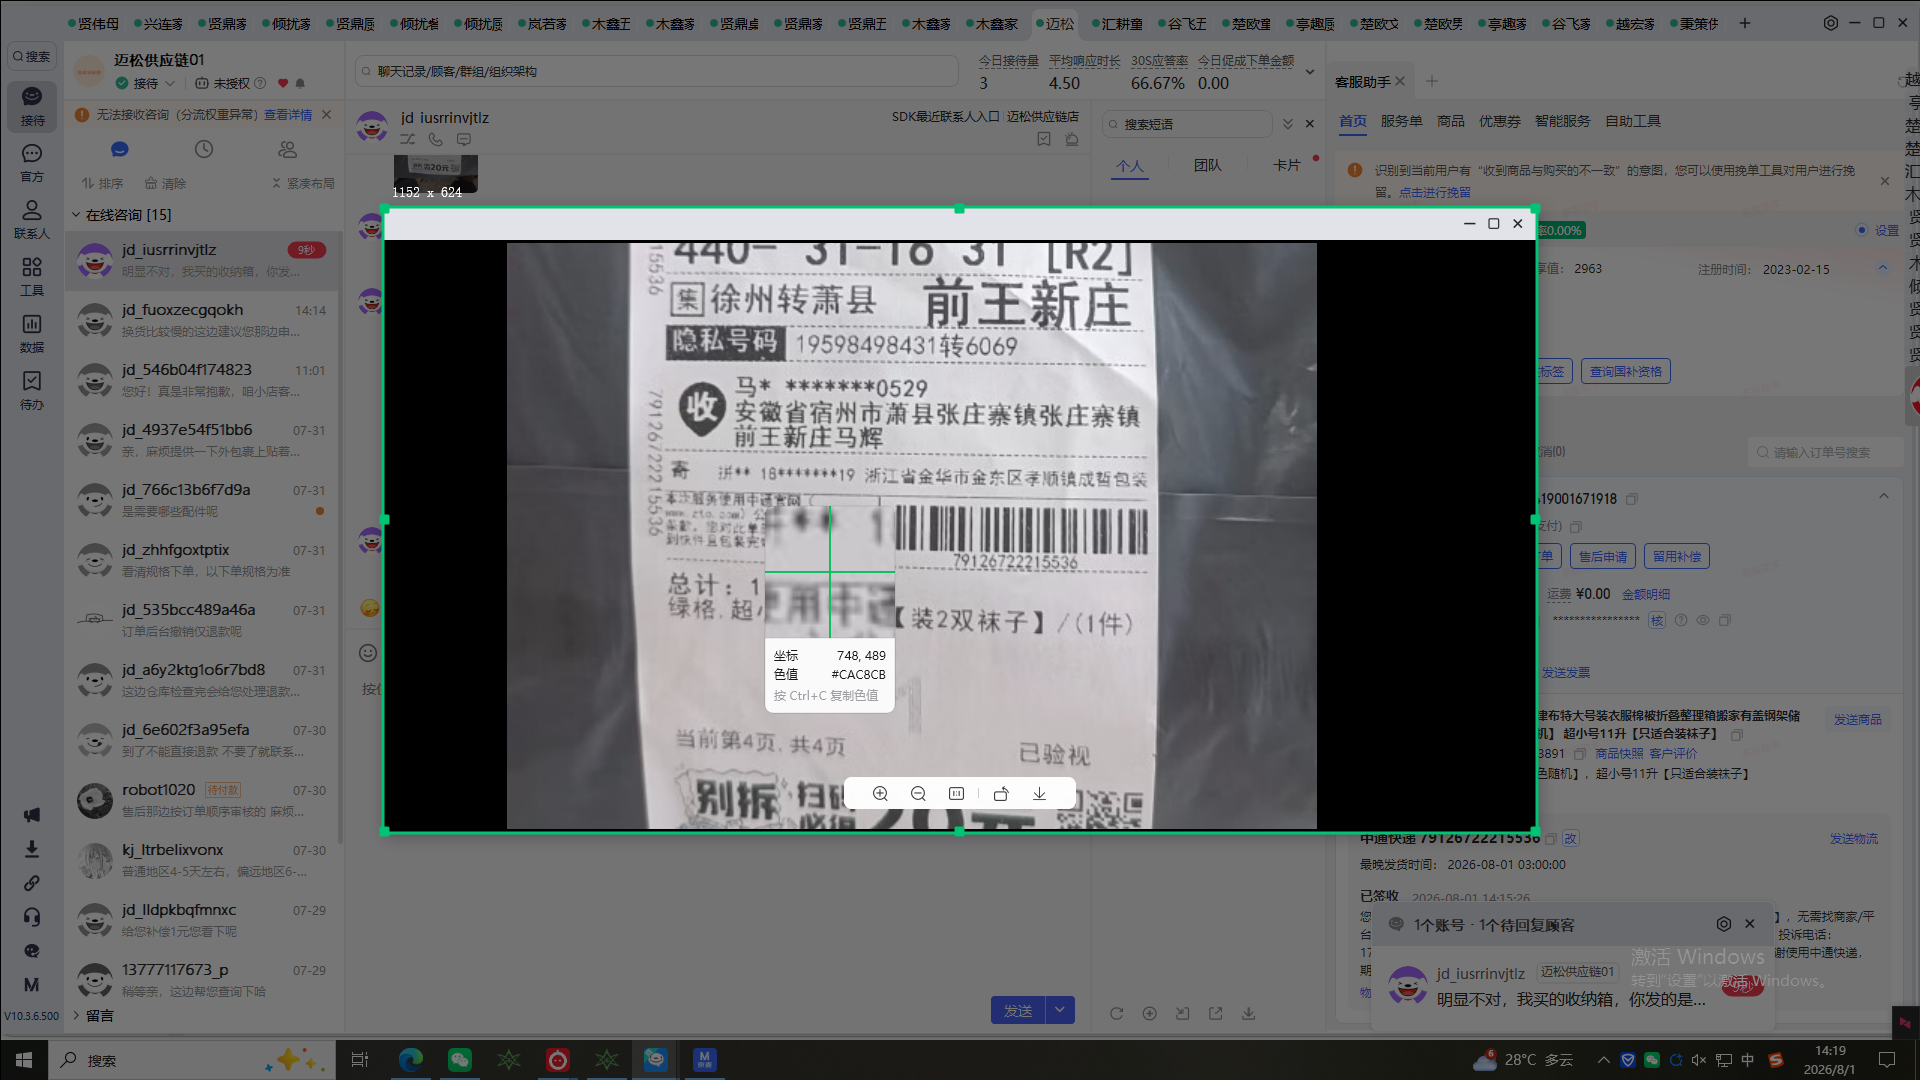This screenshot has height=1080, width=1920.
Task: Click the phone call icon under jd_iusrrinvjtlz
Action: click(435, 140)
